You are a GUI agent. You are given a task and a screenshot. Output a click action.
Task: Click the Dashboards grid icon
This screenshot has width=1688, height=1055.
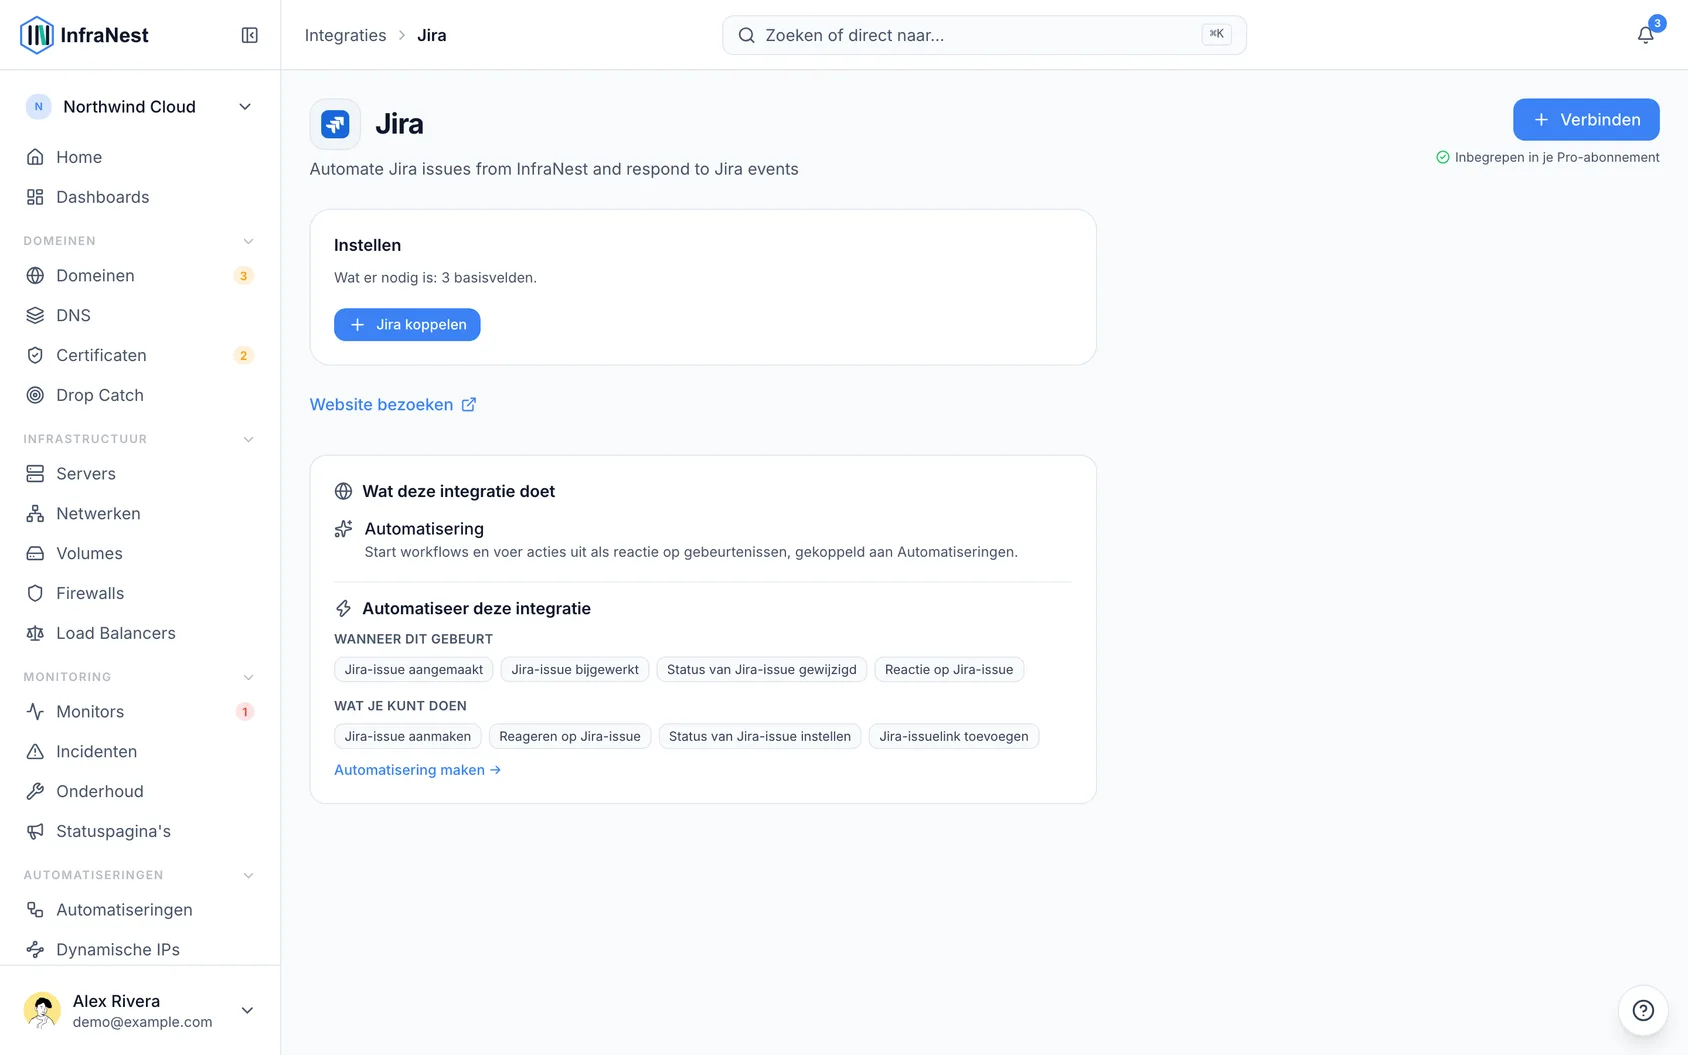click(35, 197)
